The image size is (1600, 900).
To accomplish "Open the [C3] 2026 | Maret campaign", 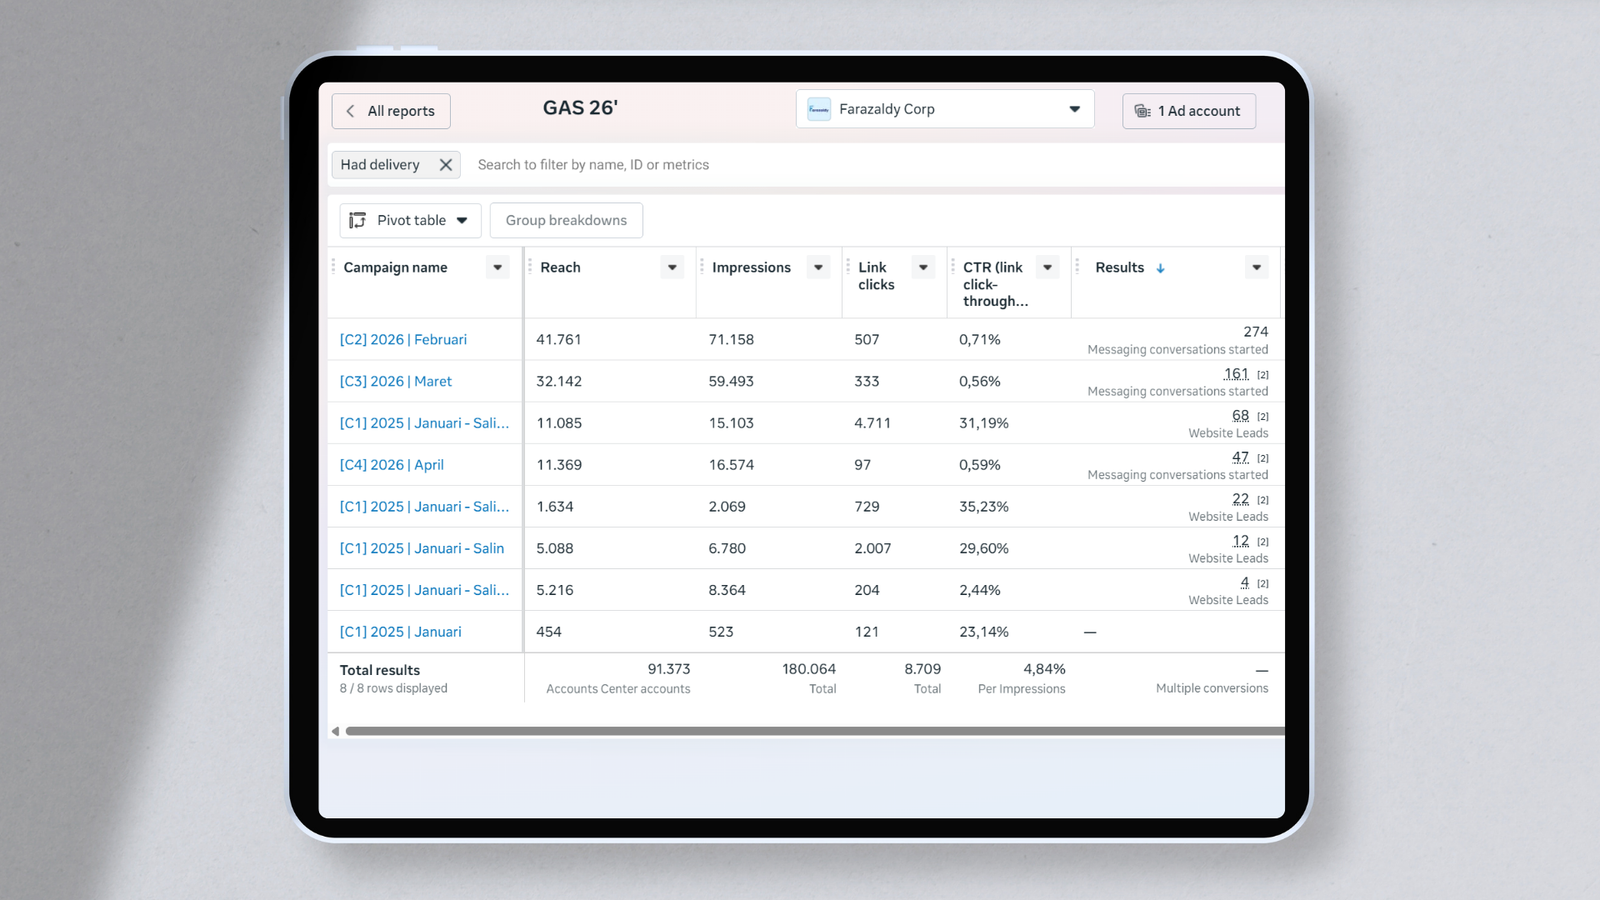I will (396, 382).
